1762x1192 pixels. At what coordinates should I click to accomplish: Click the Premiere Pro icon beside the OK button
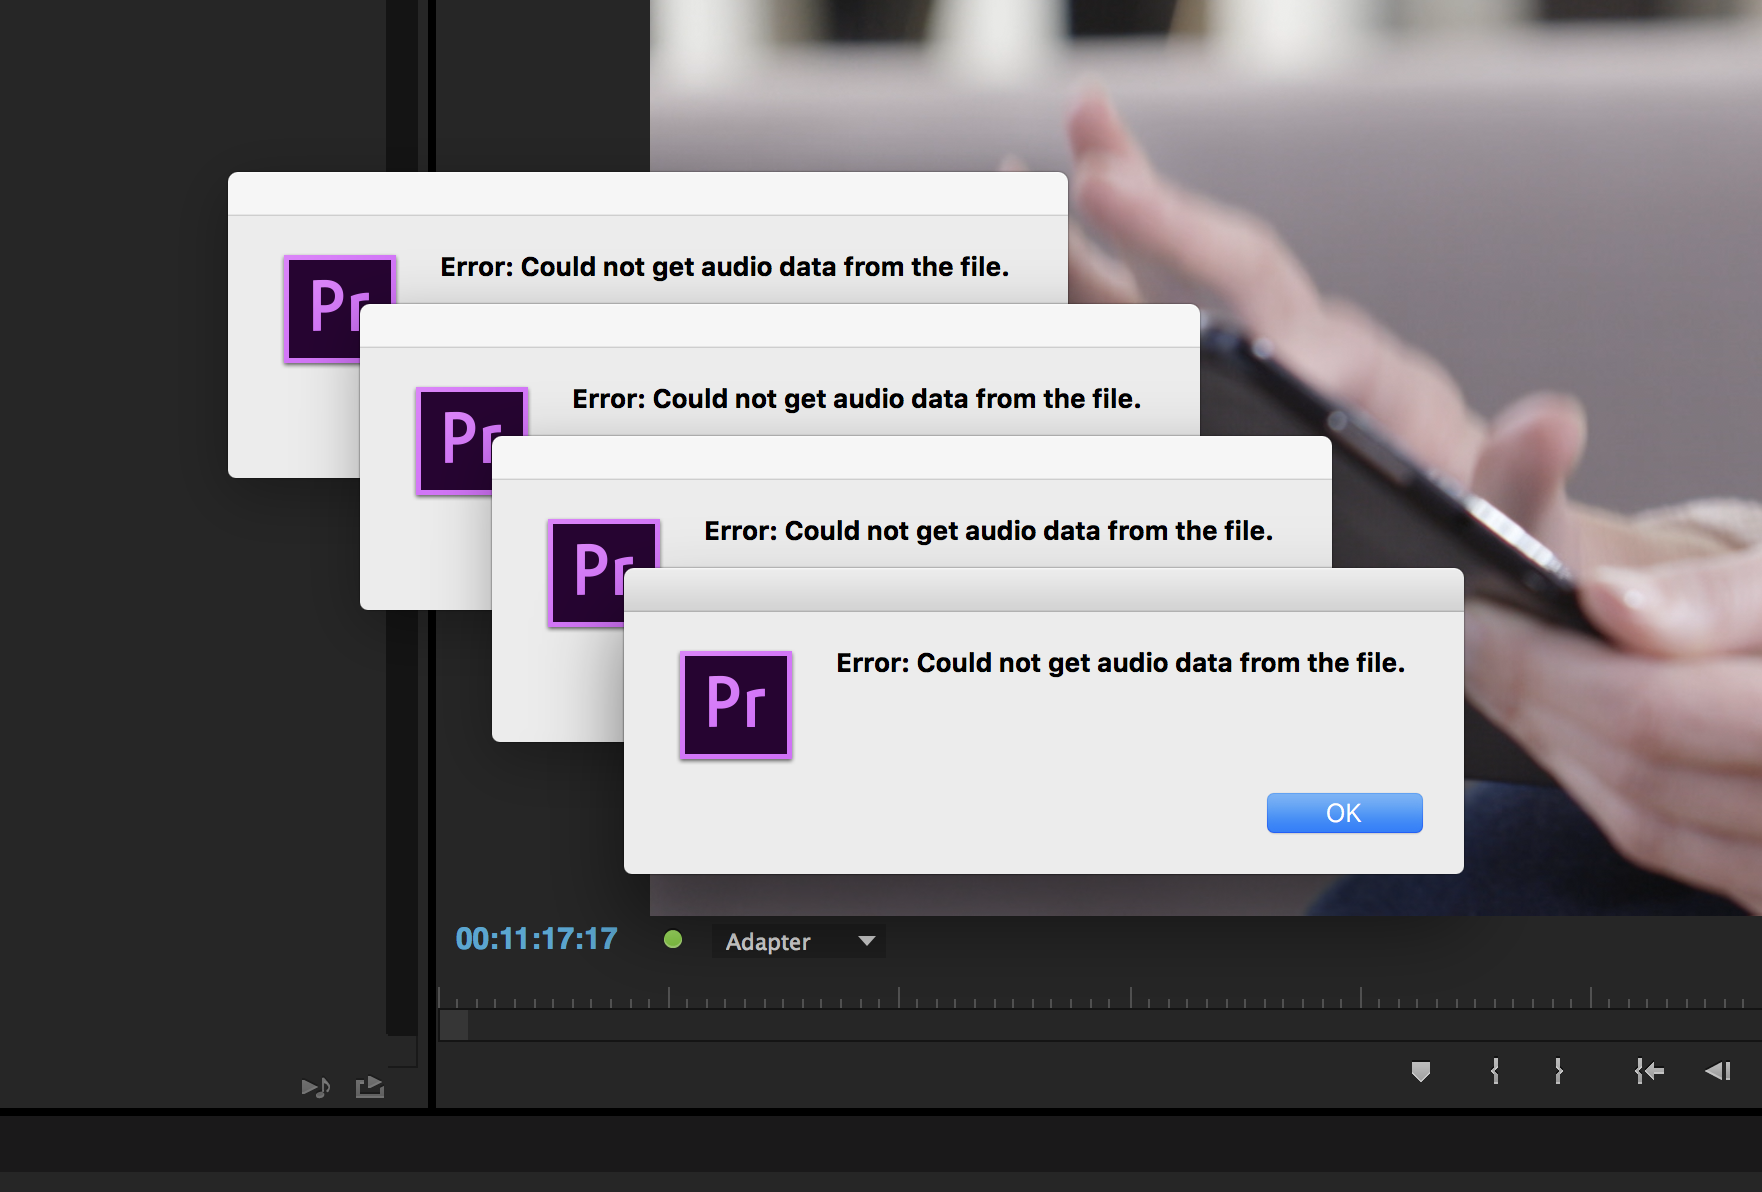[x=736, y=705]
